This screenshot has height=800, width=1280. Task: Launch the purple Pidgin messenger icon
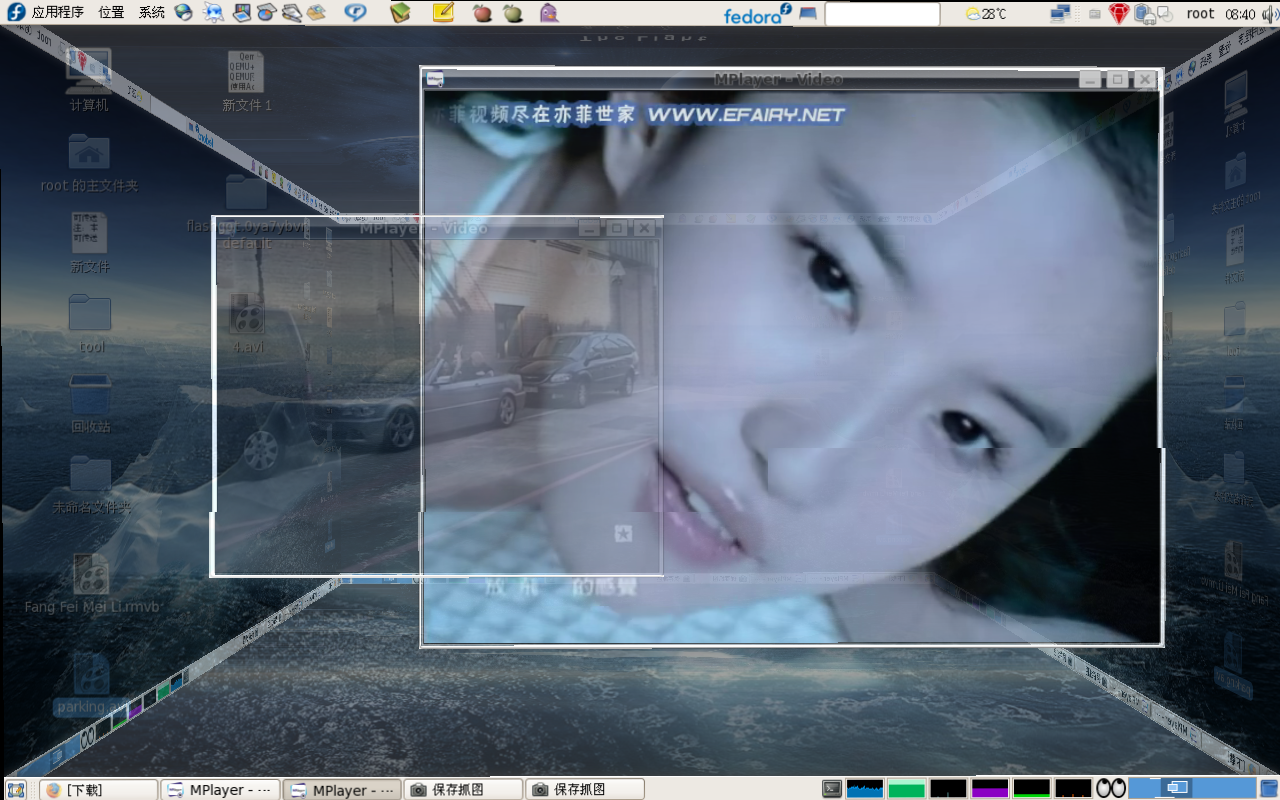(549, 13)
